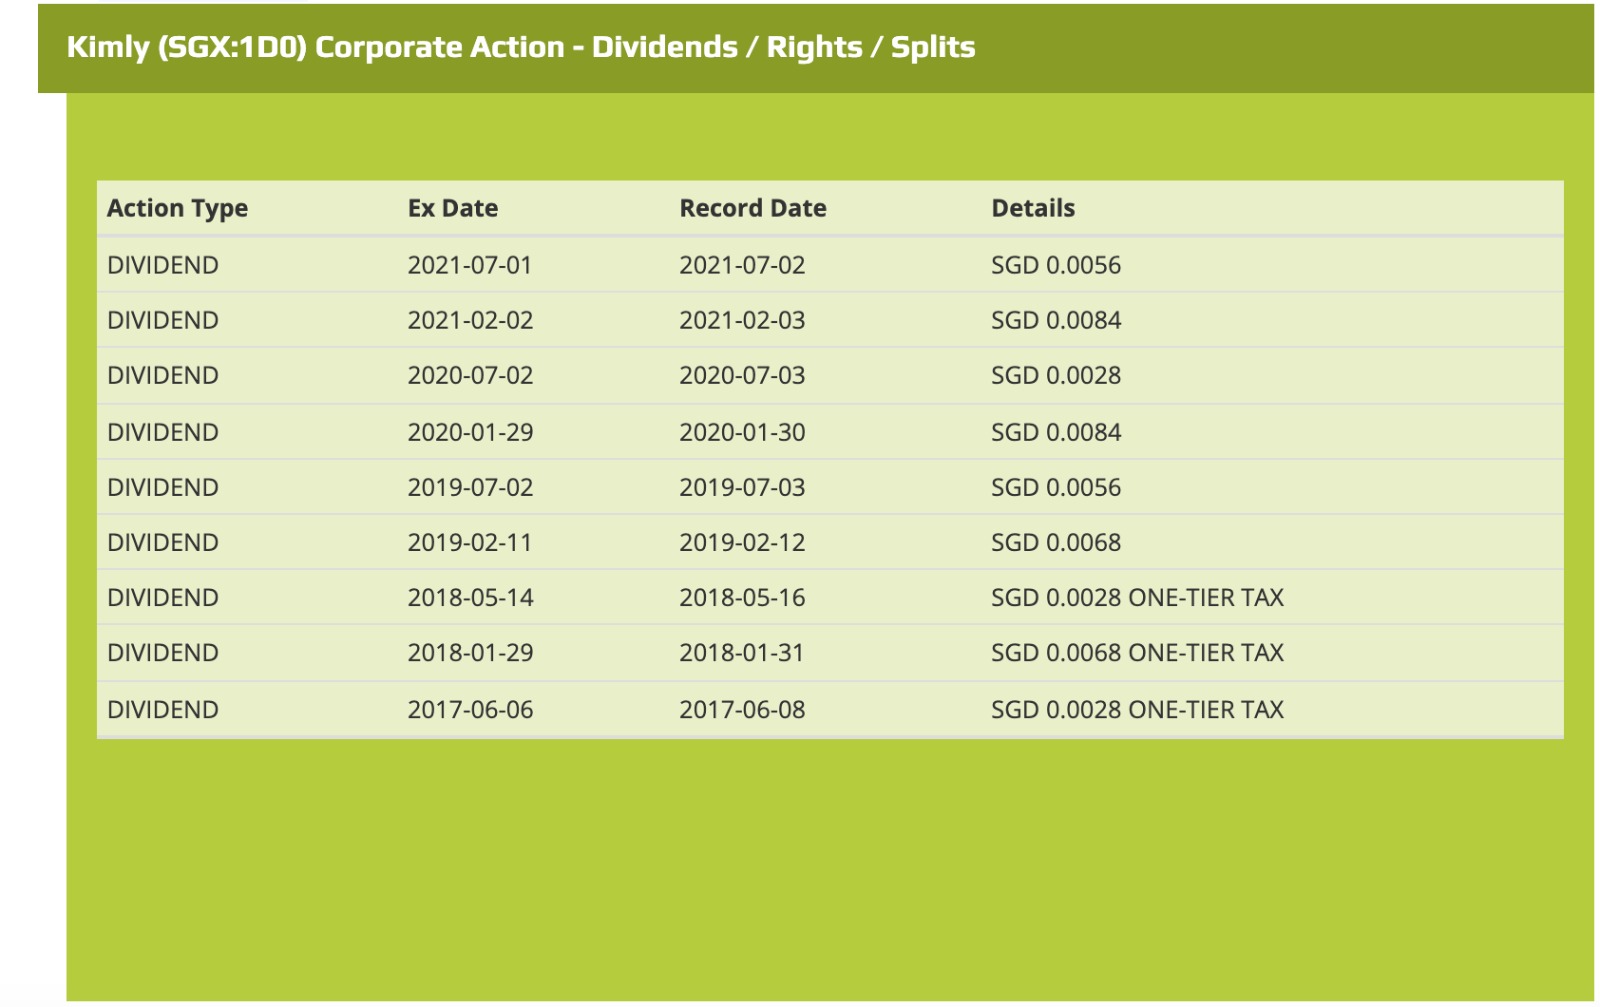Click the Ex Date column header
Image resolution: width=1600 pixels, height=1007 pixels.
tap(452, 208)
